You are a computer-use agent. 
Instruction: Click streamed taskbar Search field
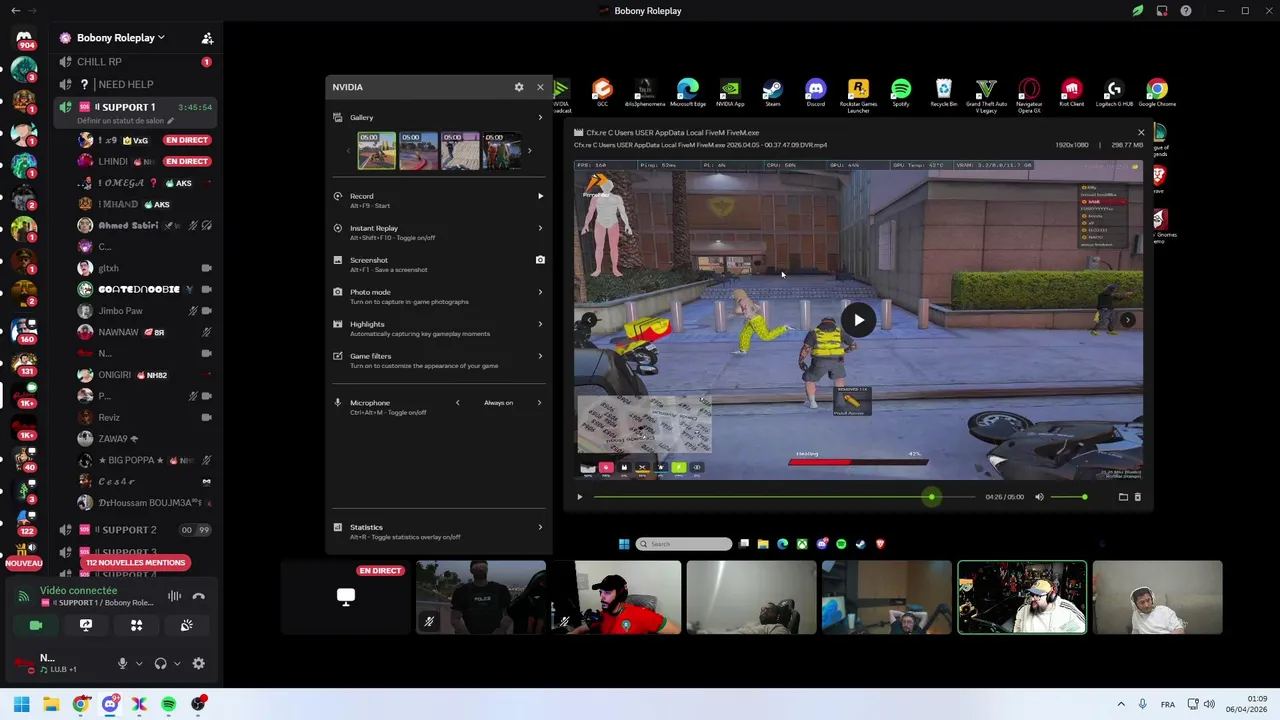pos(685,544)
